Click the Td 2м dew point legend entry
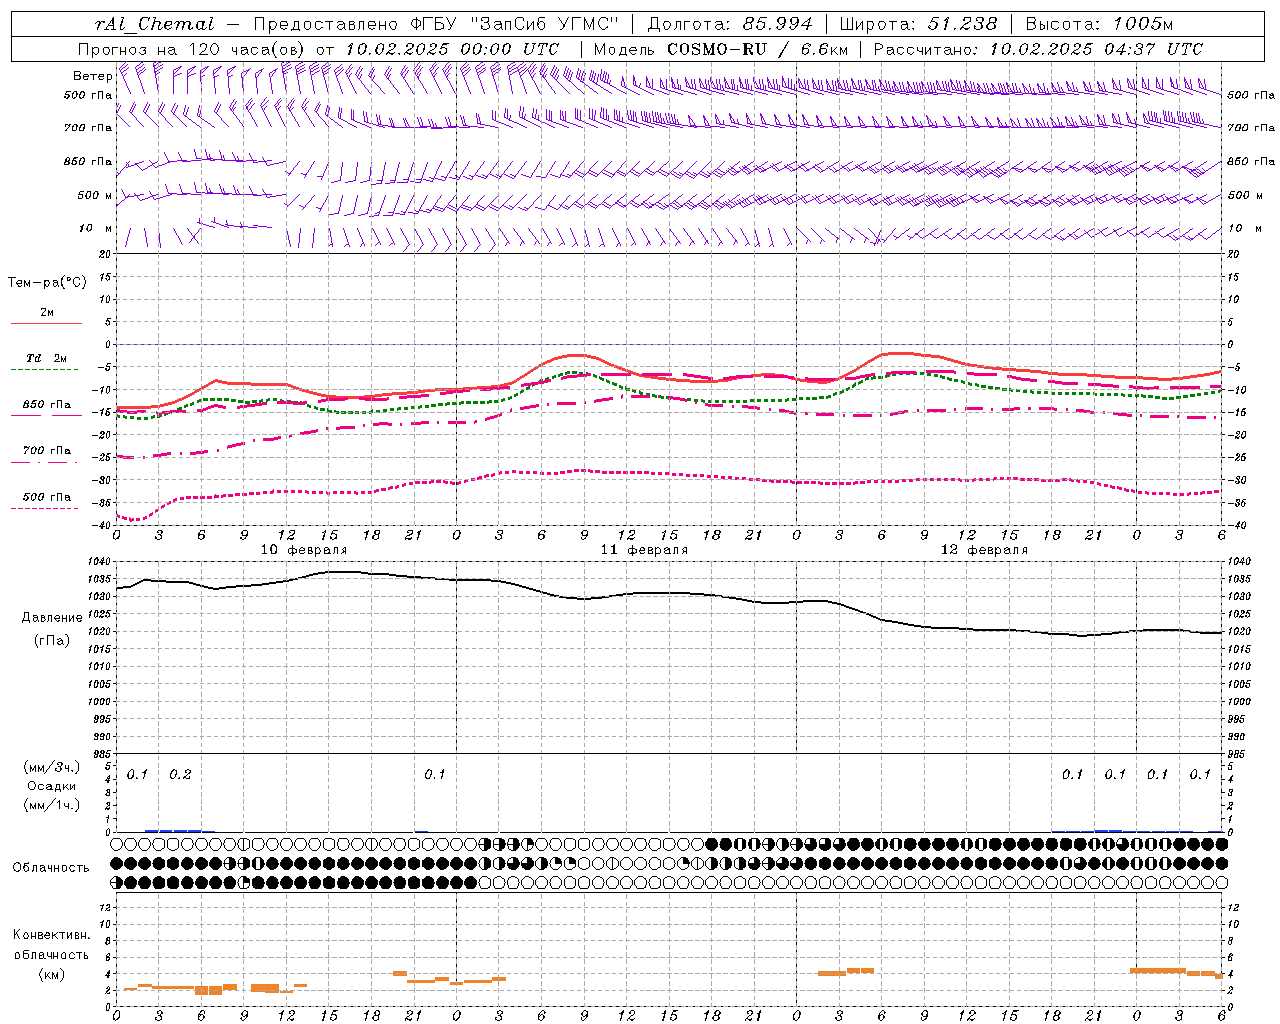The image size is (1280, 1024). (x=46, y=358)
